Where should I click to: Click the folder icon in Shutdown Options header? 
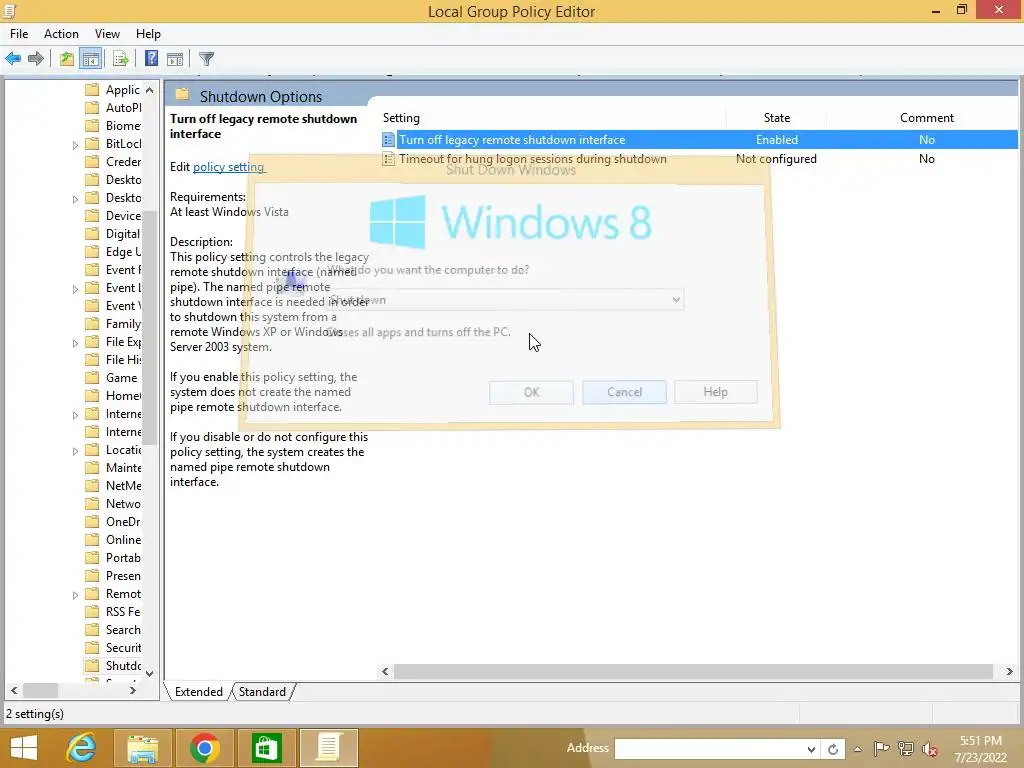[182, 95]
